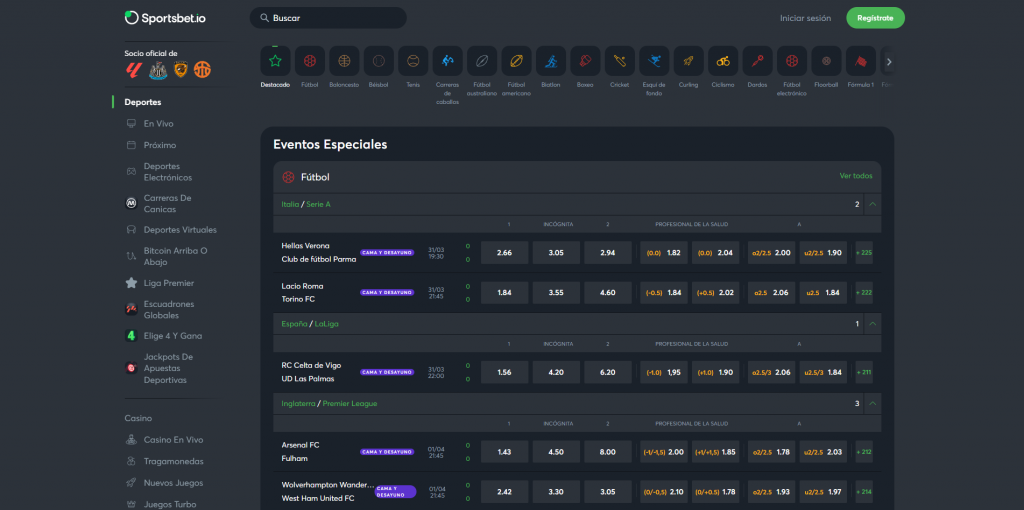1024x510 pixels.
Task: Select the Ciclismo sport icon
Action: pyautogui.click(x=723, y=61)
